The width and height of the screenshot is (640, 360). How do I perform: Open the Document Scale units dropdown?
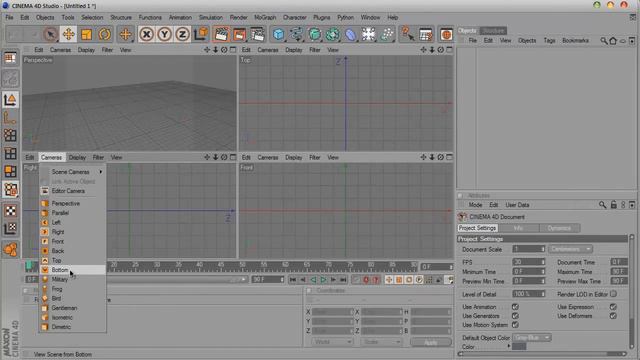click(571, 249)
